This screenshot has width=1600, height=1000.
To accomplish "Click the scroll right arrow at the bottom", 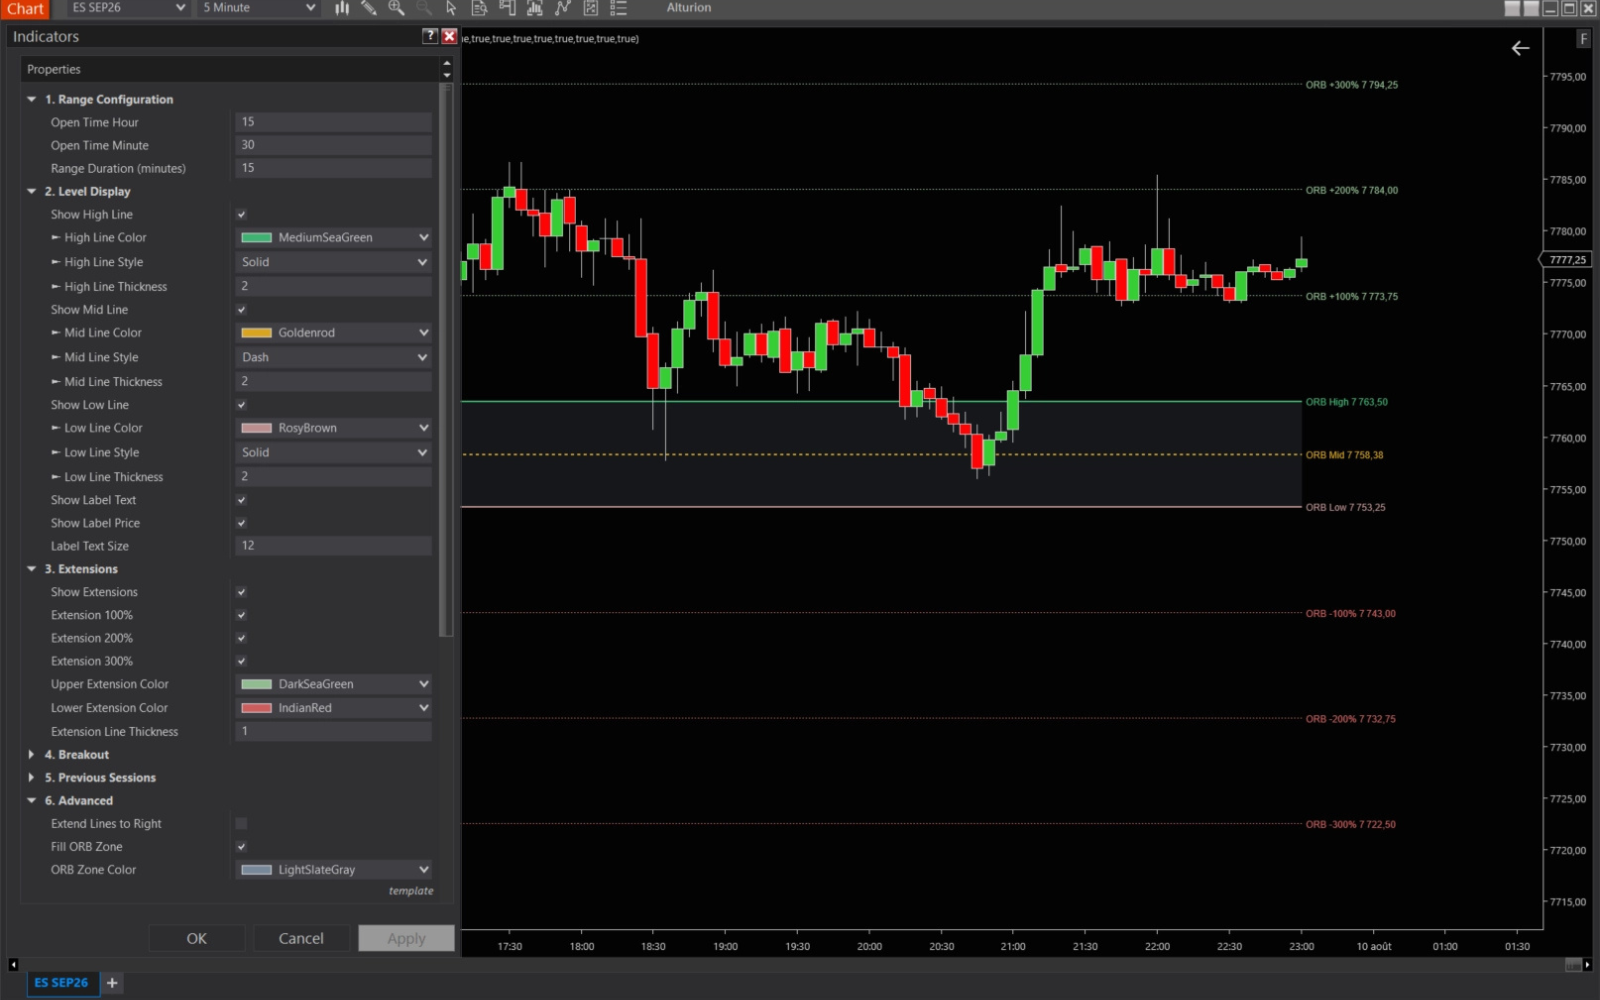I will 1588,965.
